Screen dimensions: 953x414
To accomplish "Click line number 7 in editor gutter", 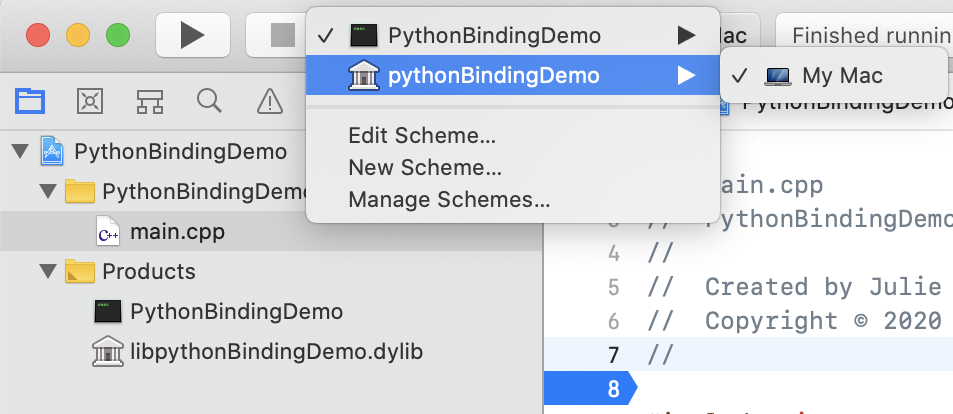I will pos(613,355).
